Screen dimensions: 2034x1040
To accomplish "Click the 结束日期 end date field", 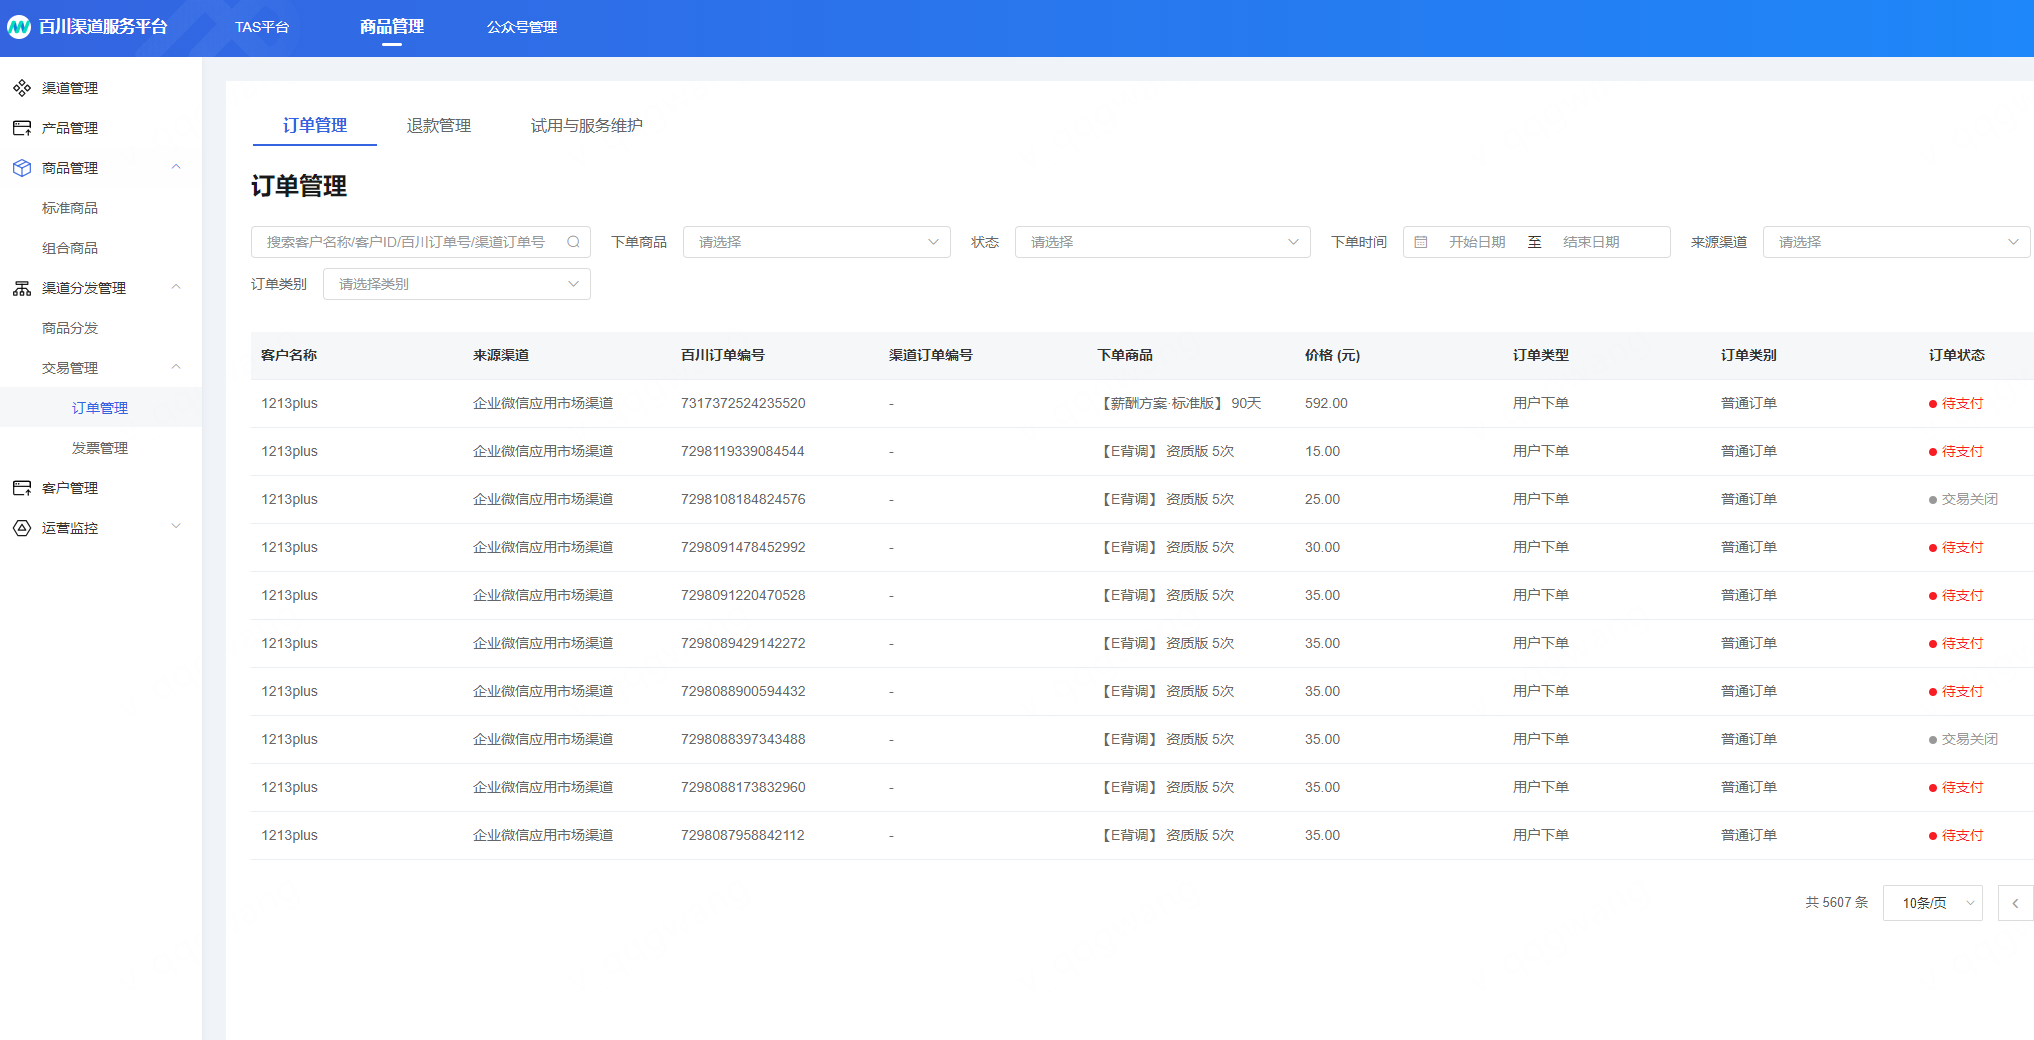I will [1591, 242].
